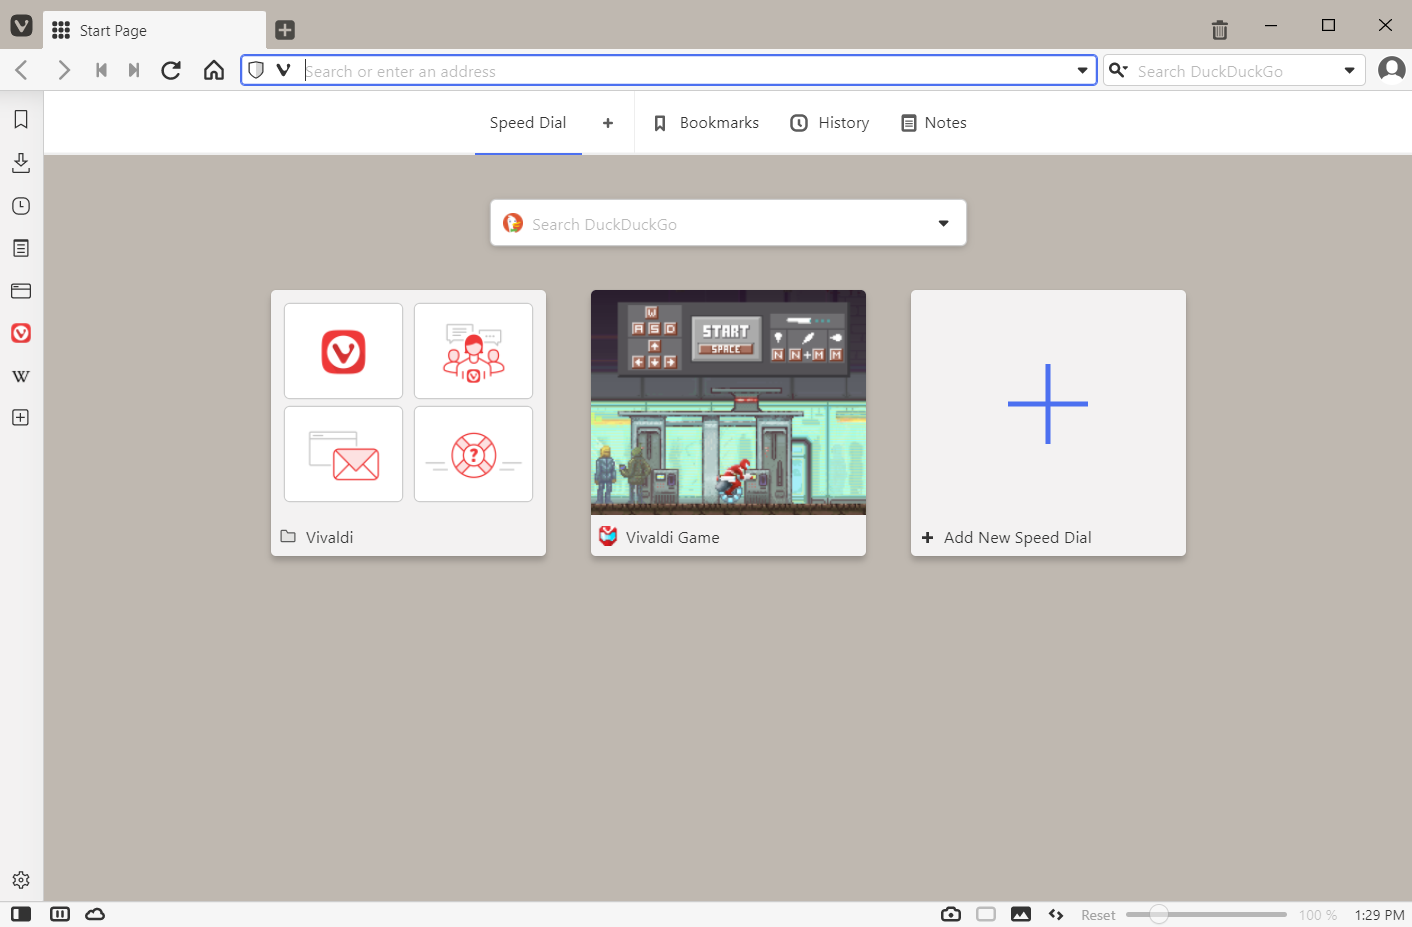Open page actions code icon

pos(1056,914)
